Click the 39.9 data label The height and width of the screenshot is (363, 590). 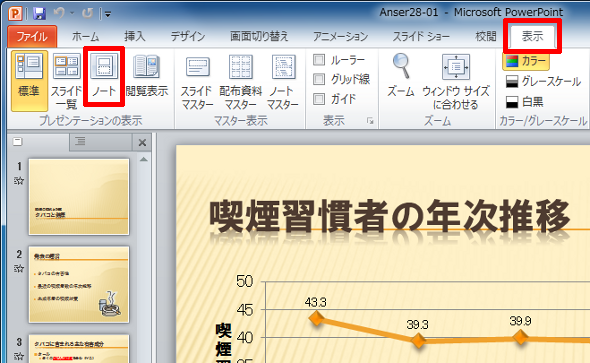[x=520, y=321]
